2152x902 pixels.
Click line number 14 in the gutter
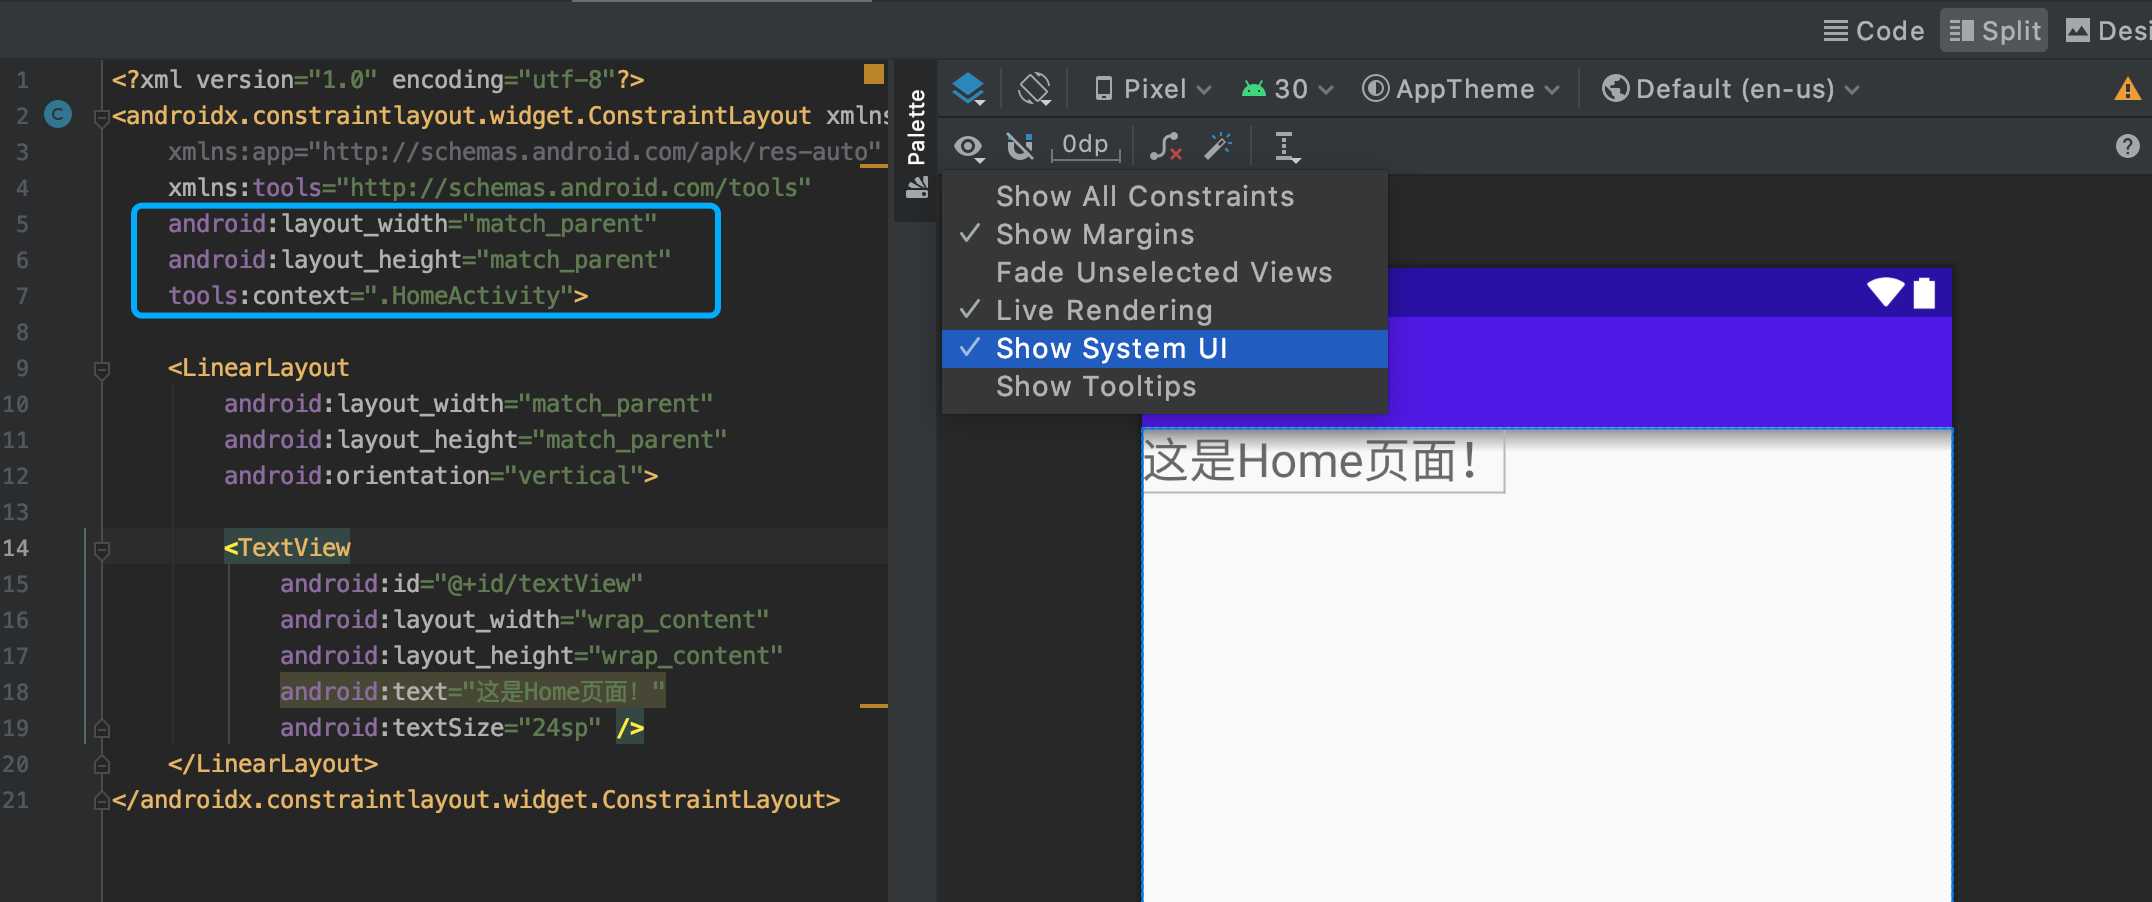16,547
